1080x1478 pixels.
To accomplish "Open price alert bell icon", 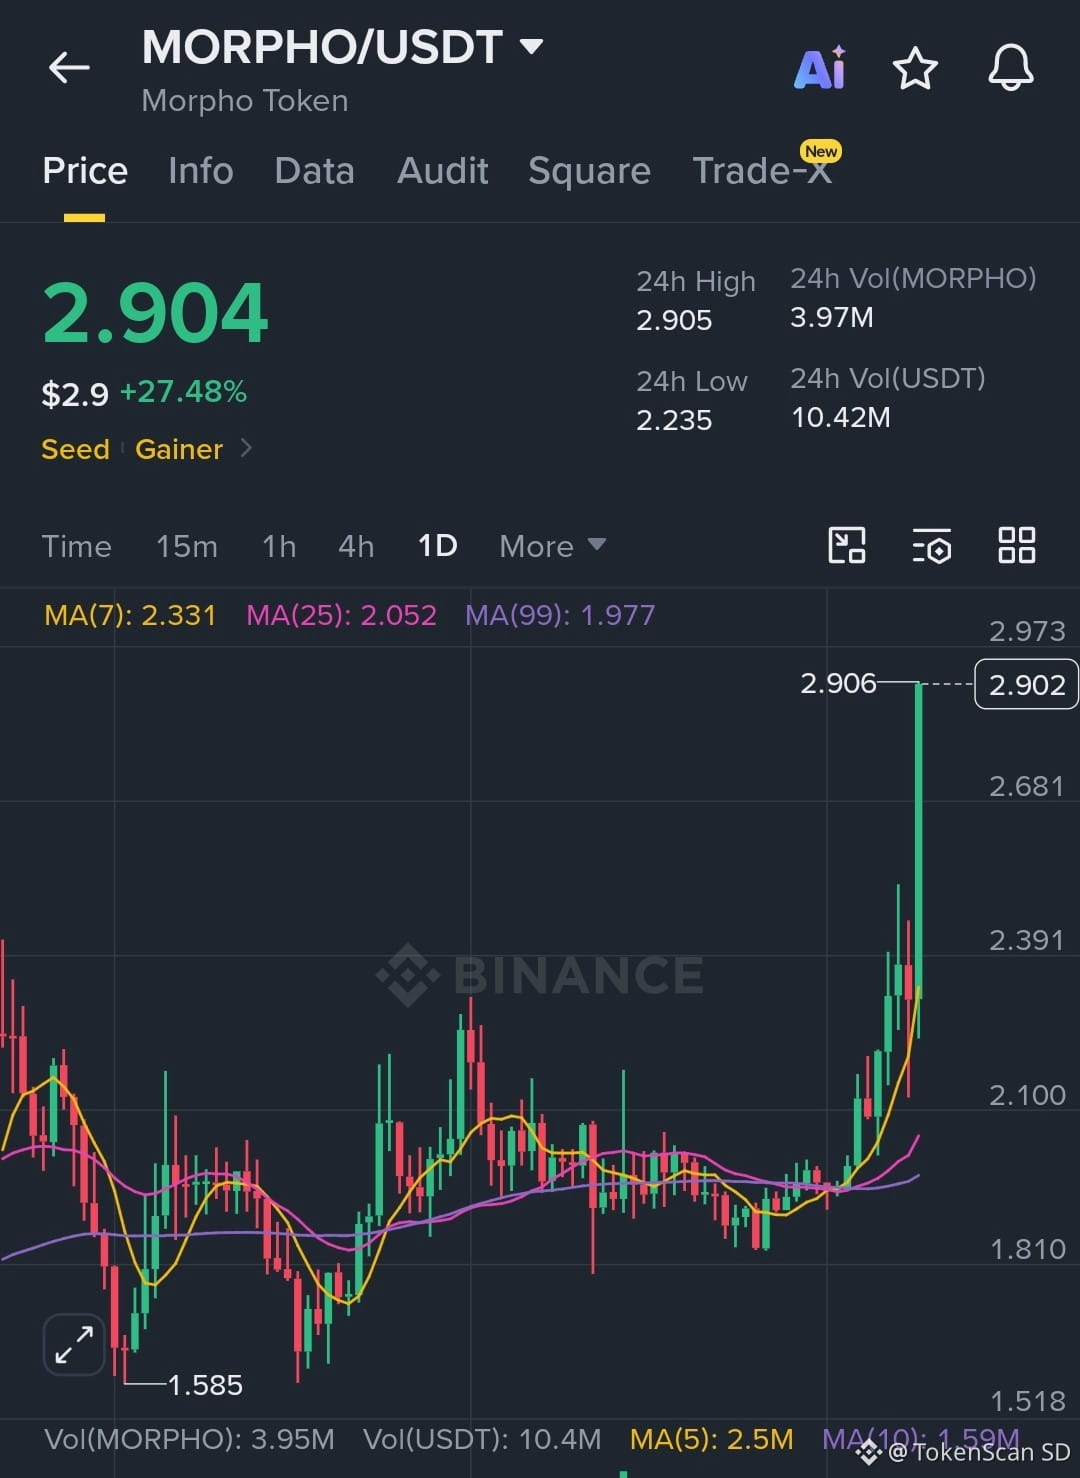I will (1011, 68).
